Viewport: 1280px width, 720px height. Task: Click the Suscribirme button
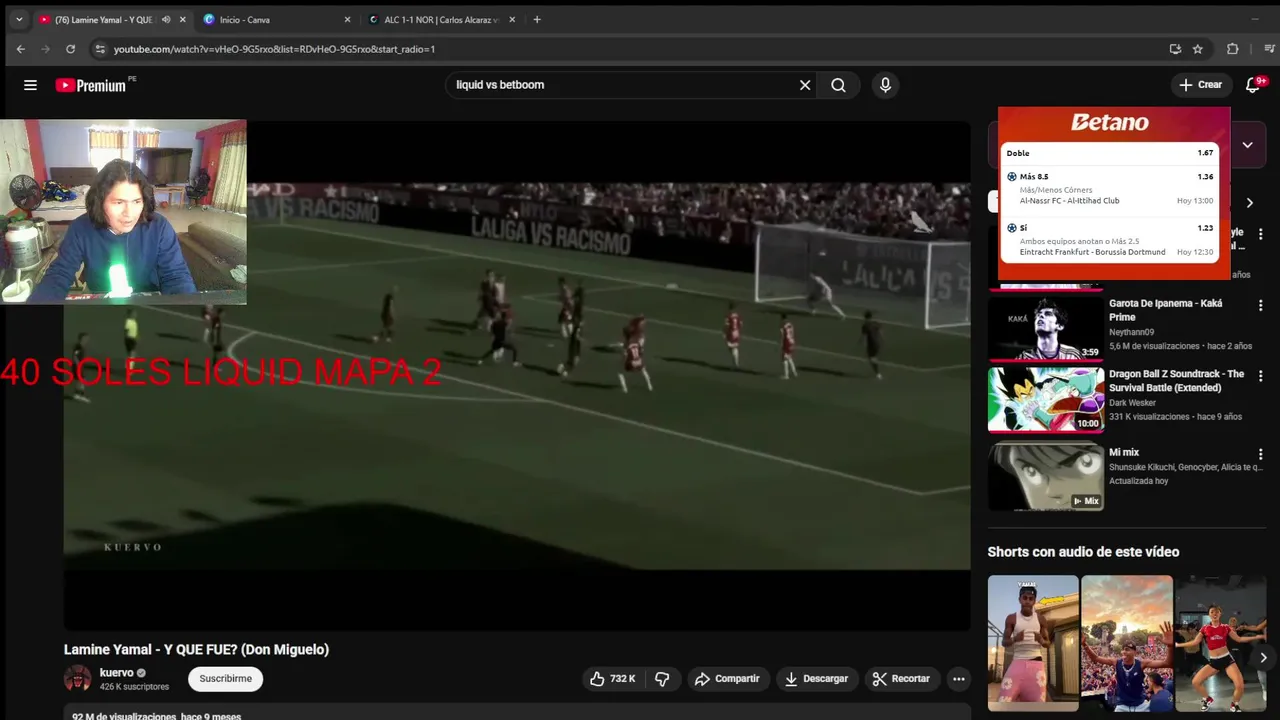pyautogui.click(x=225, y=678)
